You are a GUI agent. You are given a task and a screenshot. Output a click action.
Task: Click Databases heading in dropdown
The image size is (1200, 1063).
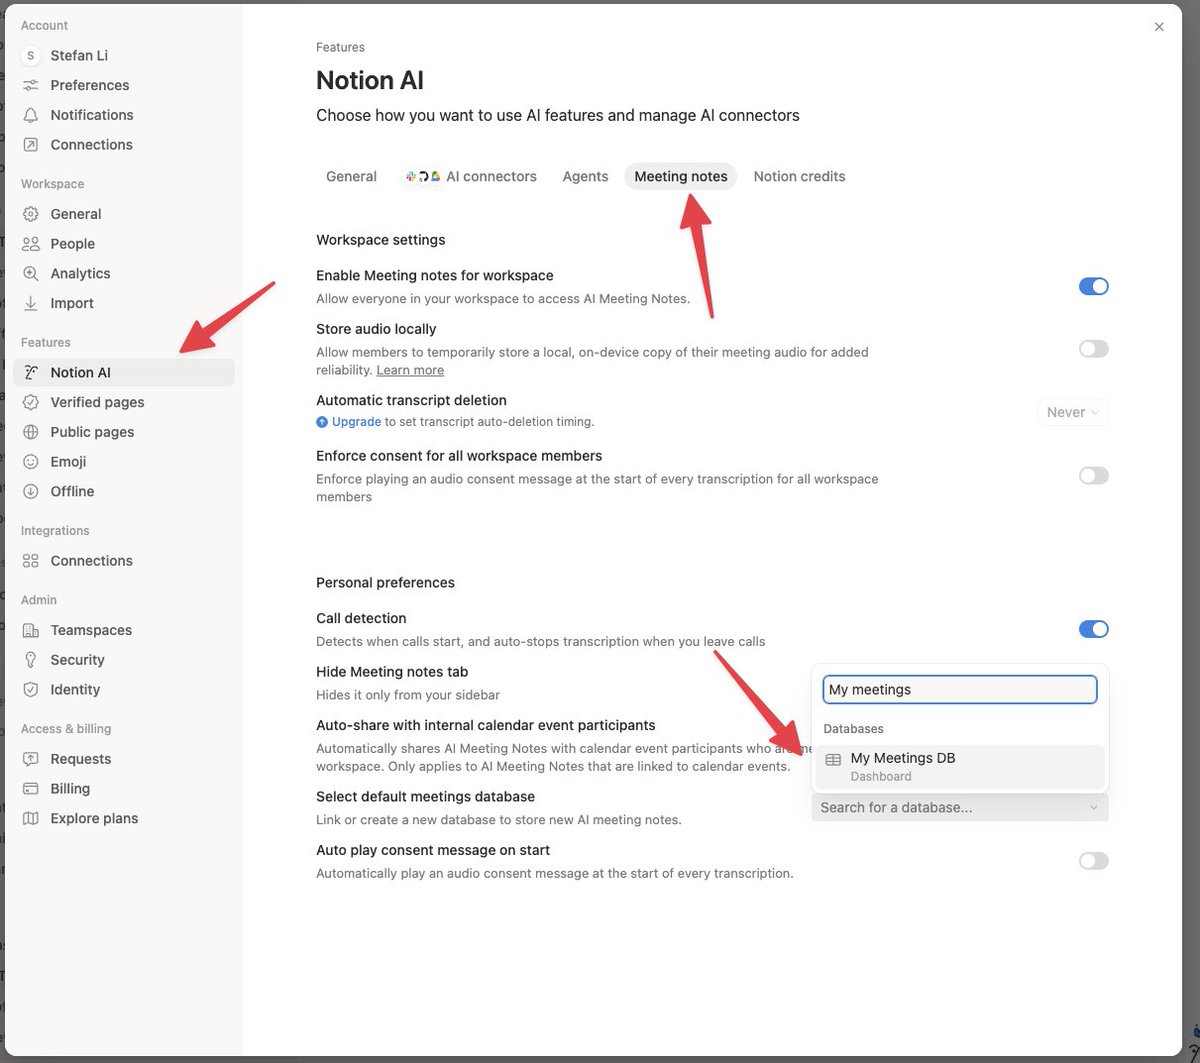tap(853, 729)
